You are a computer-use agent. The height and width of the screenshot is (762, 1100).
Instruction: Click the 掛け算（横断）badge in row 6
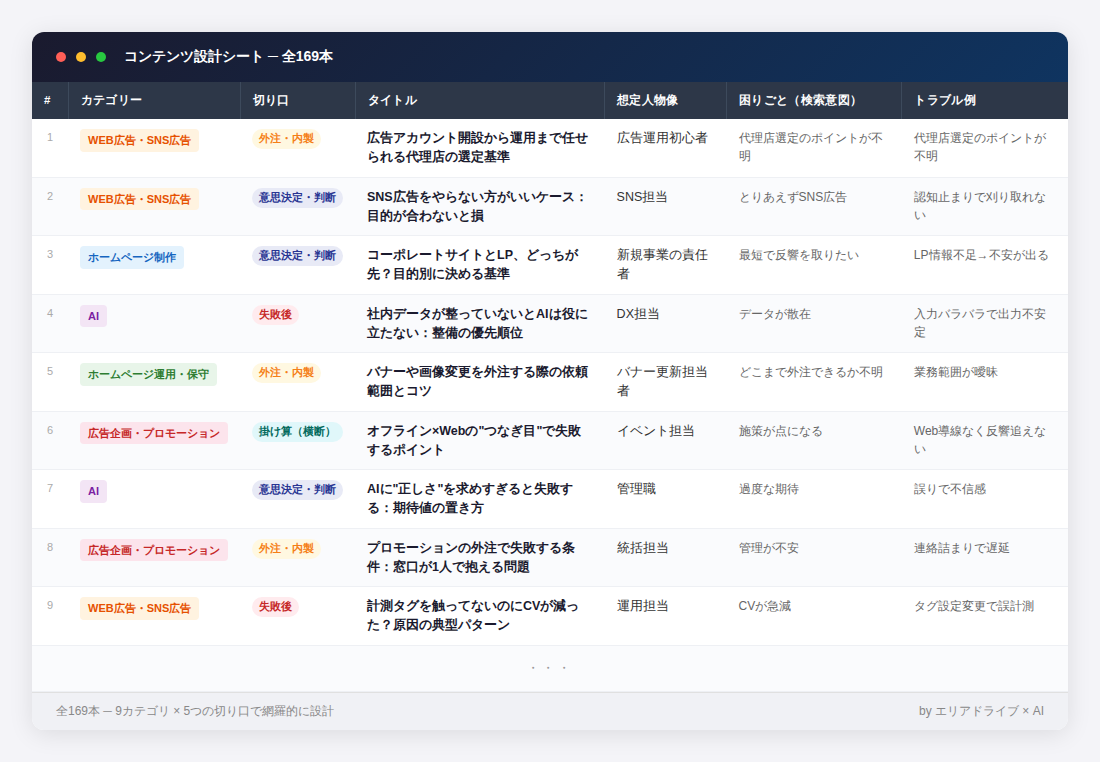296,432
